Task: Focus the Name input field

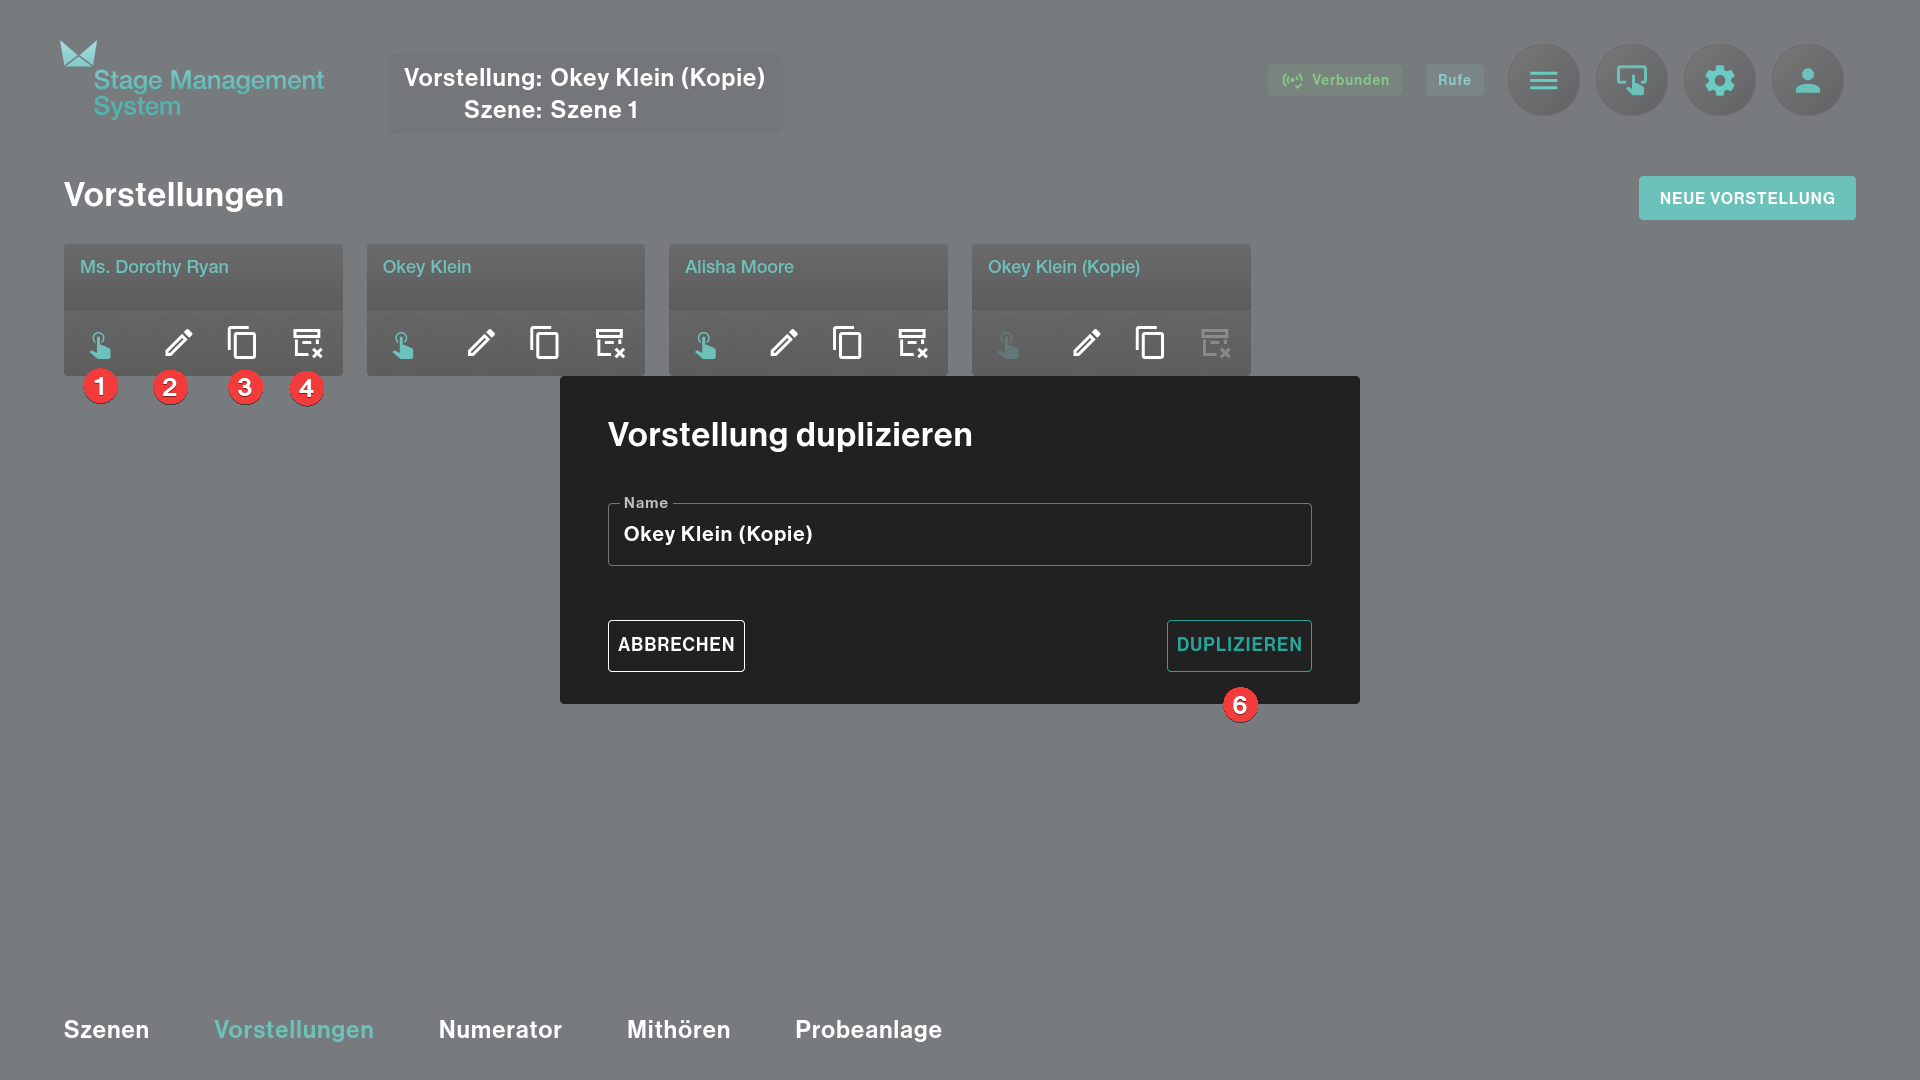Action: pyautogui.click(x=960, y=534)
